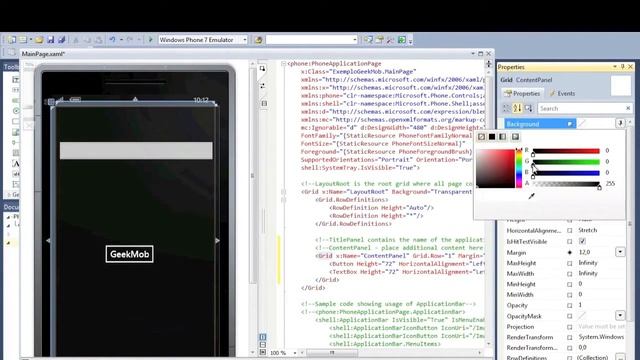Open the toolbar options overflow arrow
640x360 pixels.
(x=410, y=40)
